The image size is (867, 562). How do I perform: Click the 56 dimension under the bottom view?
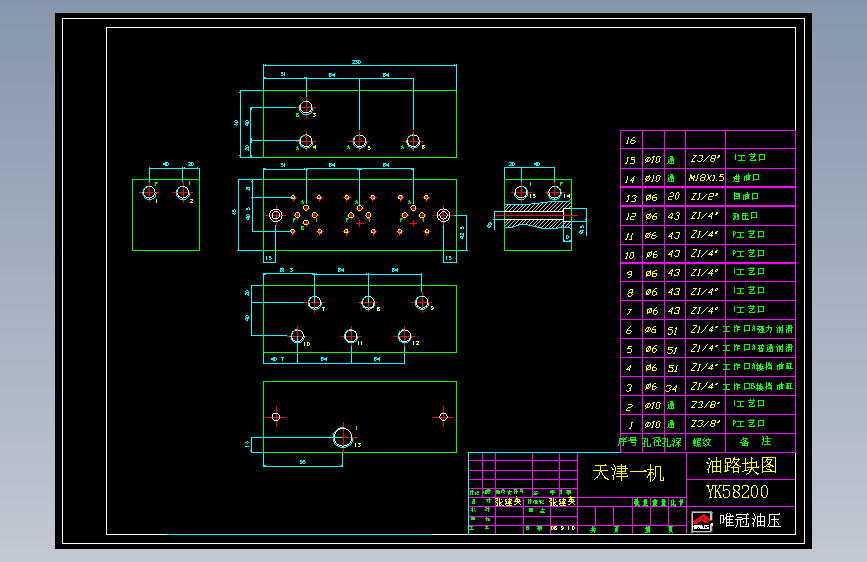point(303,462)
